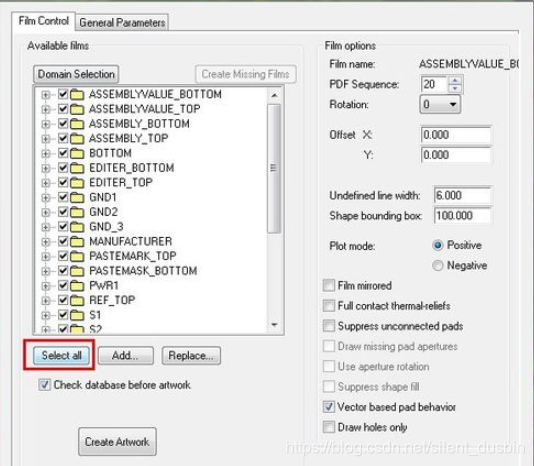Screen dimensions: 534x466
Task: Click the Domain Selection button
Action: [x=76, y=74]
